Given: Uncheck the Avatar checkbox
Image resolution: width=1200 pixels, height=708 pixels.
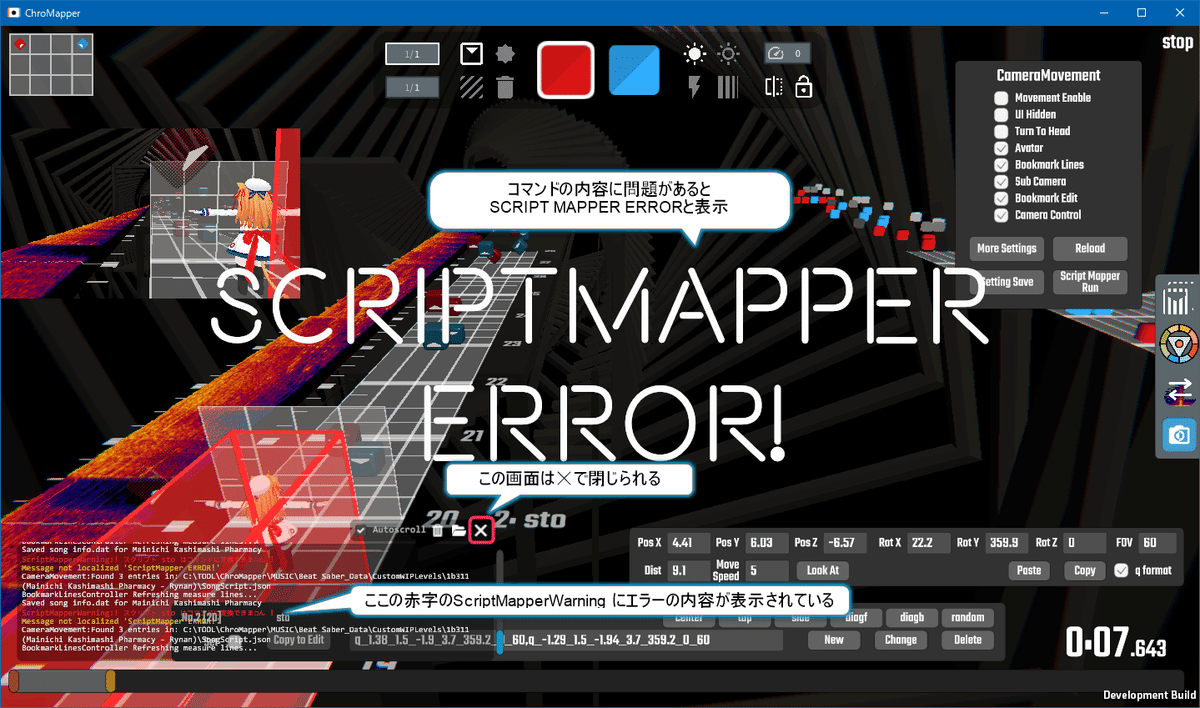Looking at the screenshot, I should pos(1001,148).
